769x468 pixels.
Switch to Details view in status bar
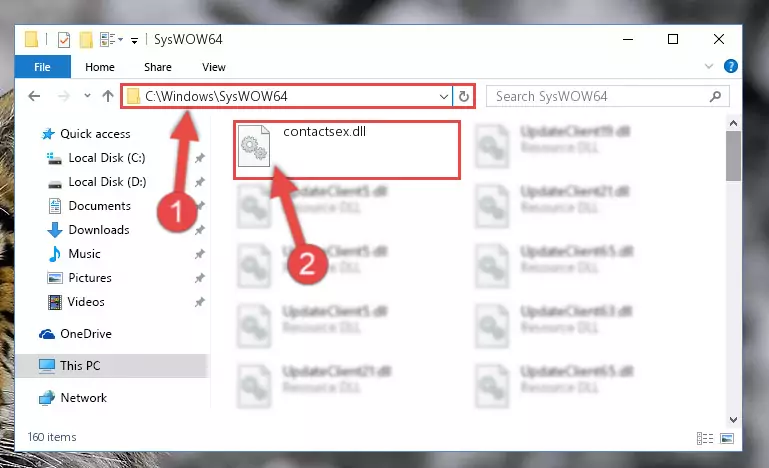705,438
